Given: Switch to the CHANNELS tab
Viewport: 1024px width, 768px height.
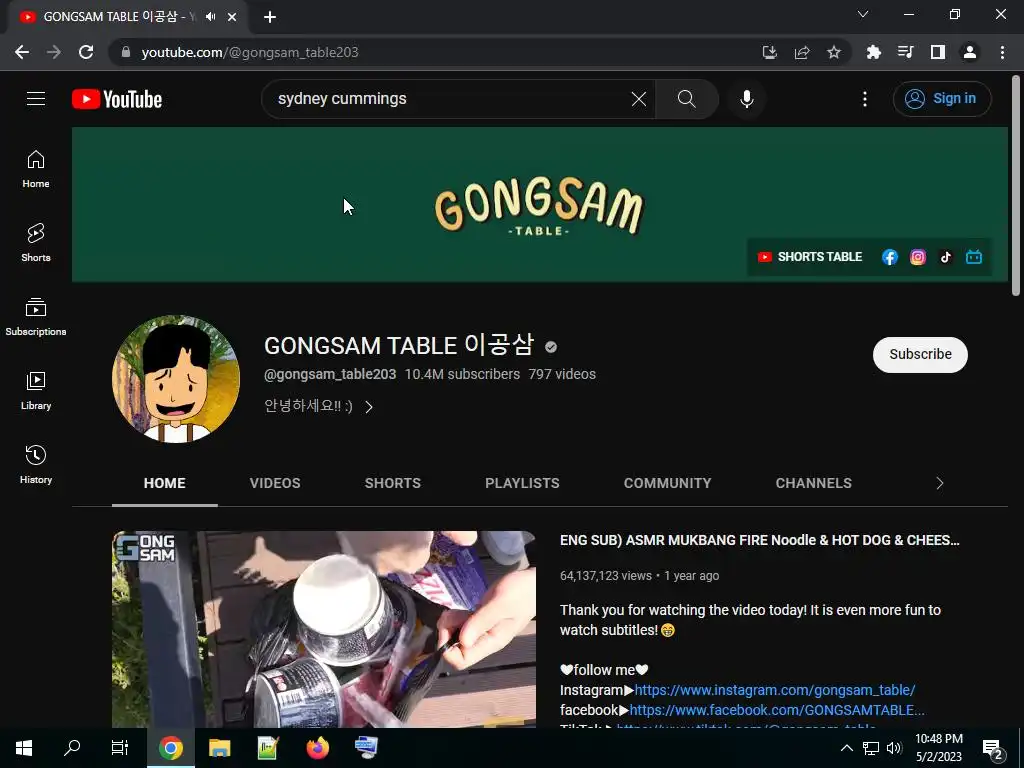Looking at the screenshot, I should tap(814, 483).
